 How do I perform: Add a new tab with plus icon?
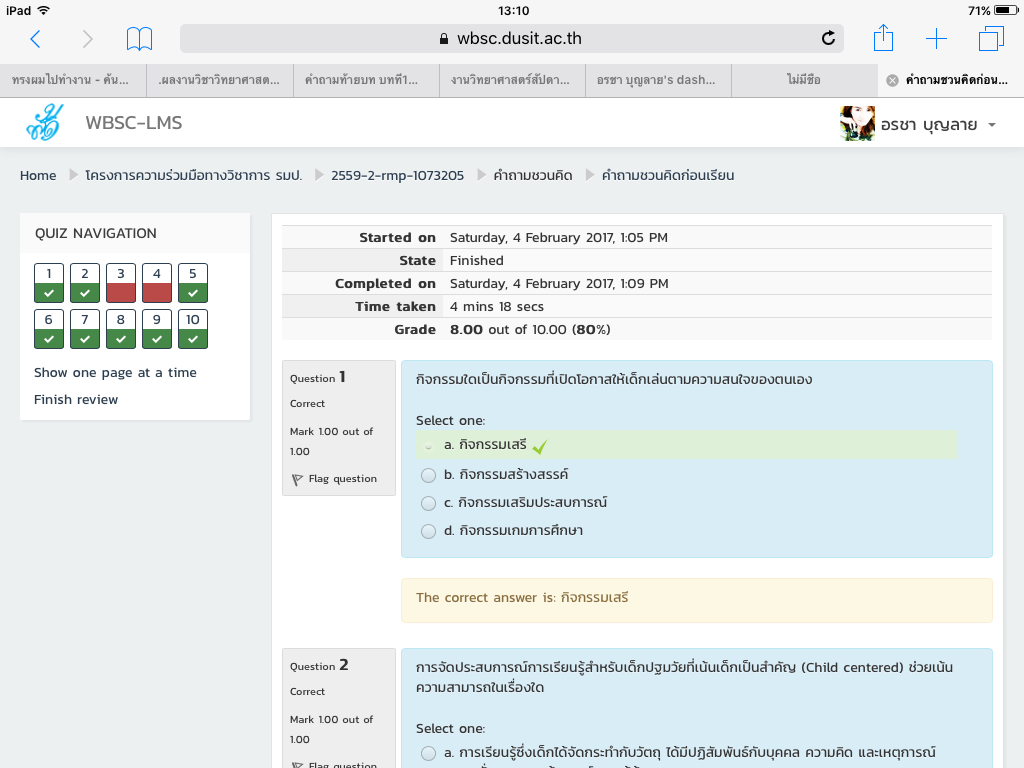(x=936, y=39)
